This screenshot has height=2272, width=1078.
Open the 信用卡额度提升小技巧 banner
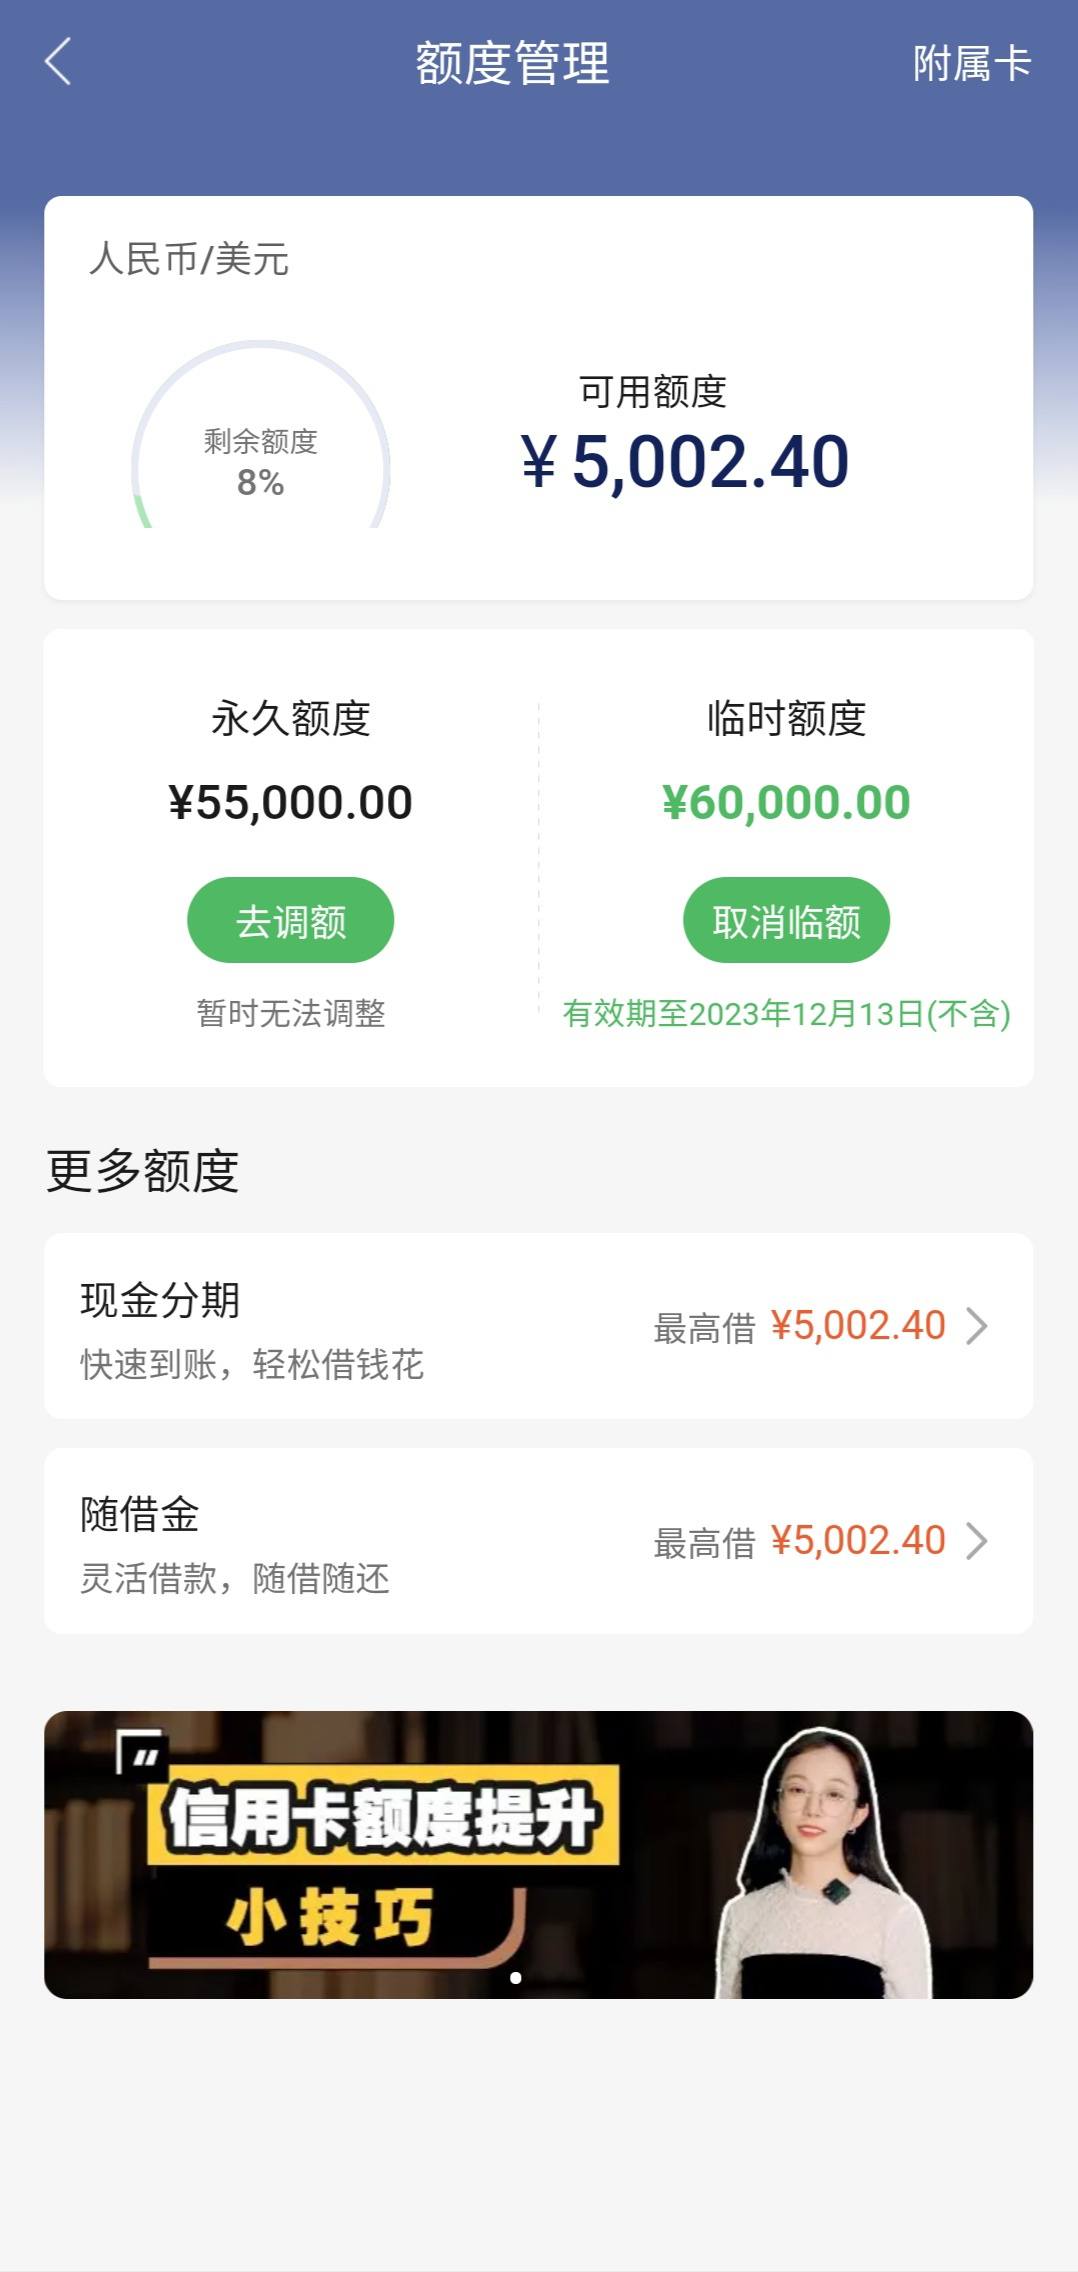click(x=538, y=1854)
